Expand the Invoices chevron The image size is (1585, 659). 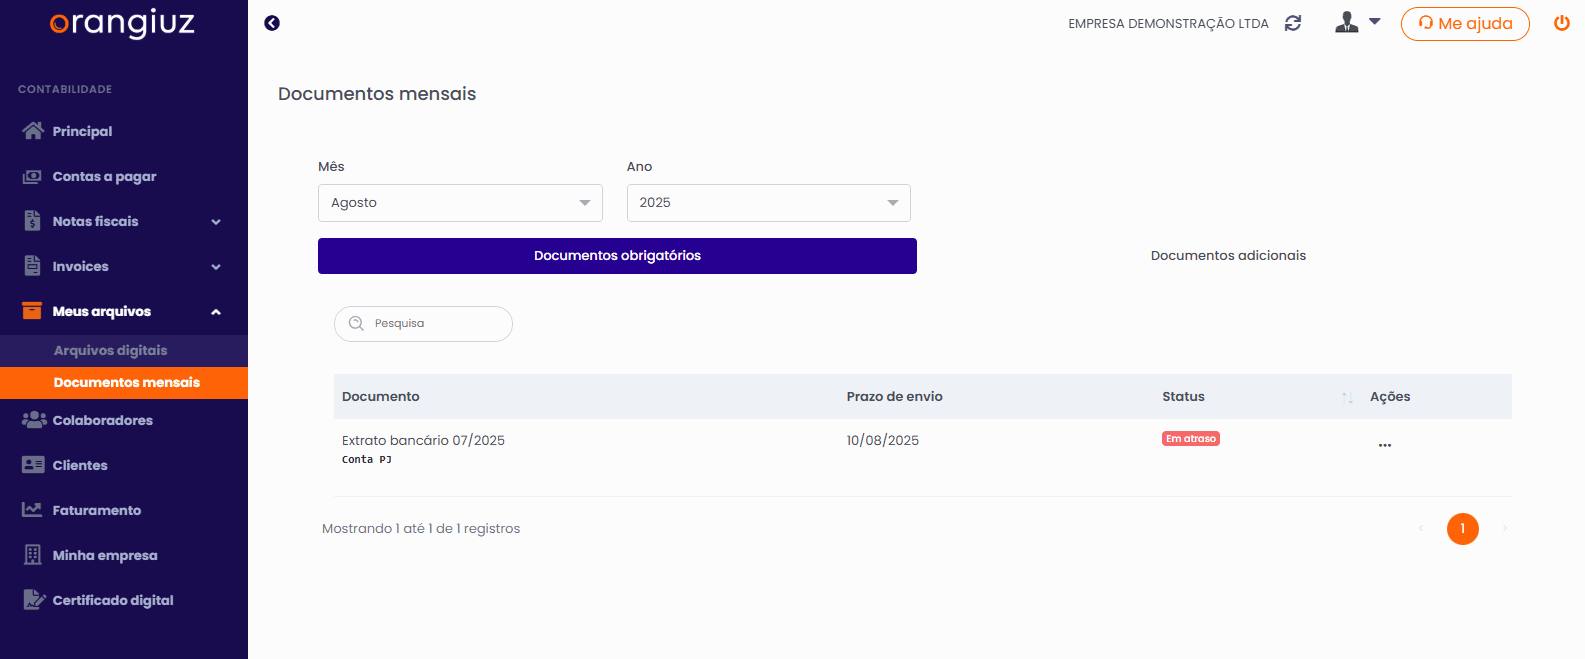(x=216, y=267)
